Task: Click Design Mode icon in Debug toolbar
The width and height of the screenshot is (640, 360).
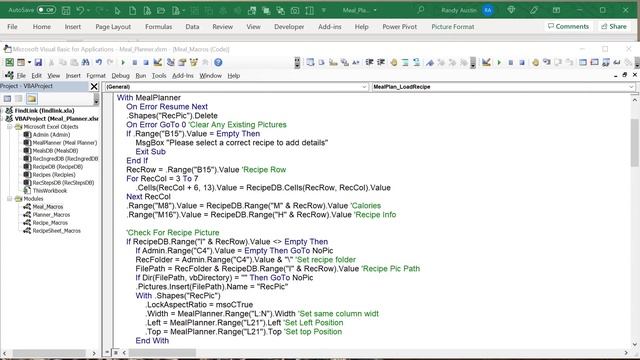Action: coord(486,62)
